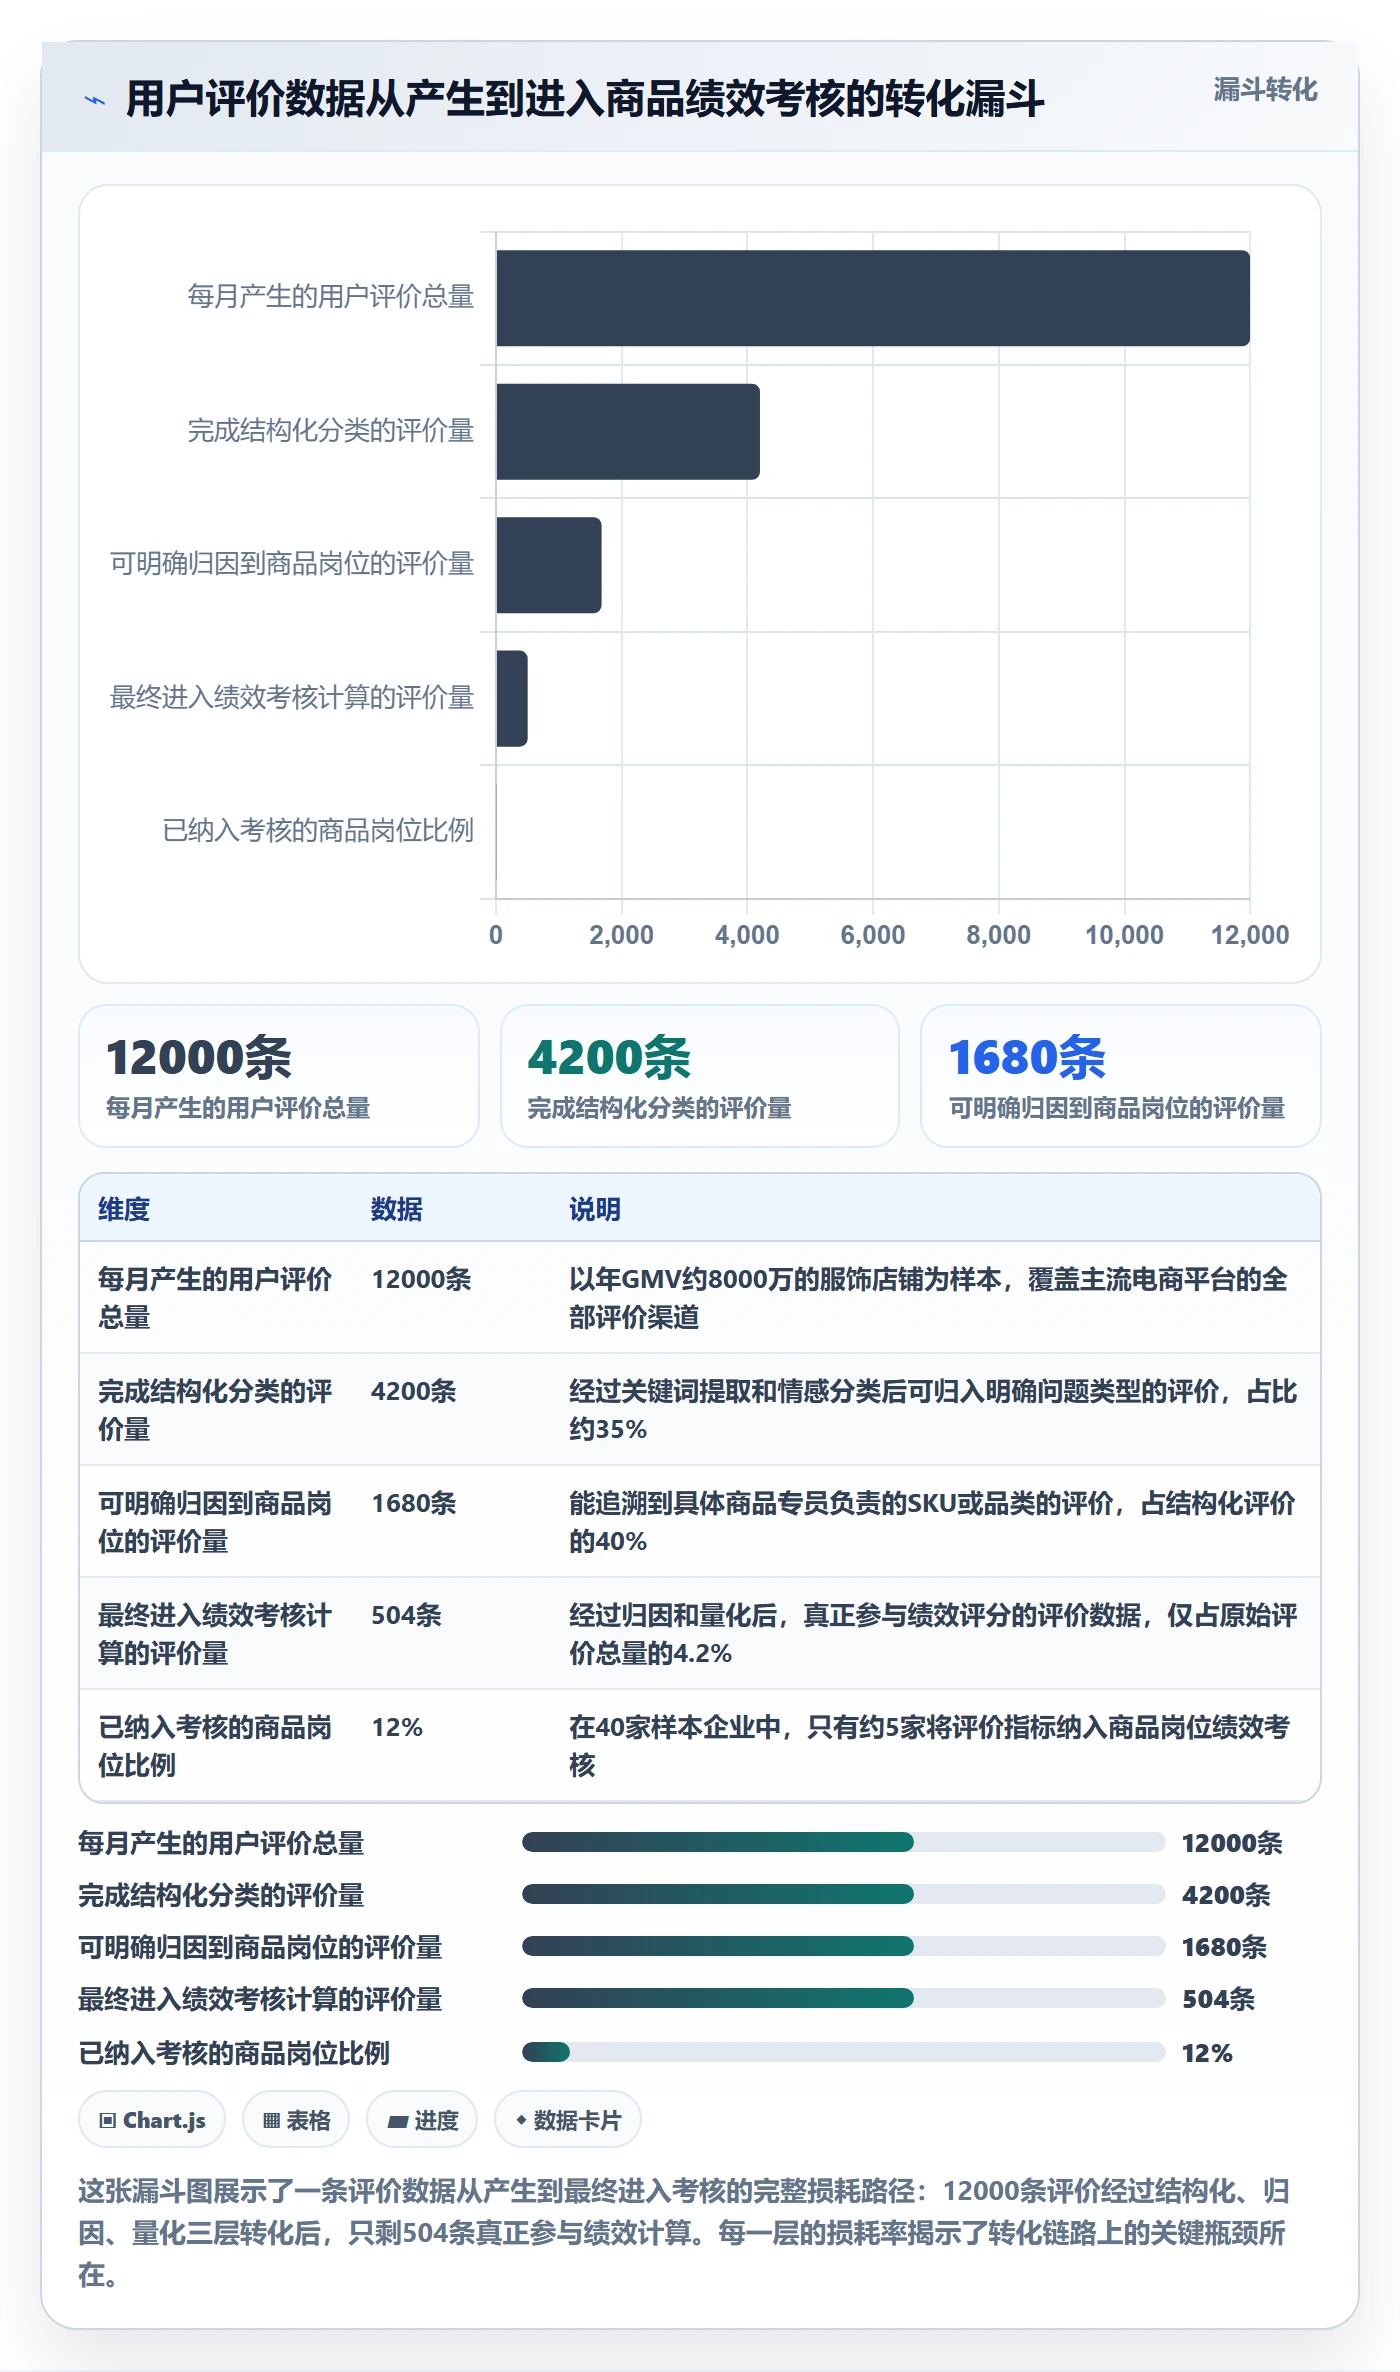Click the progress bar for 12000条
This screenshot has height=2372, width=1400.
pos(843,1842)
